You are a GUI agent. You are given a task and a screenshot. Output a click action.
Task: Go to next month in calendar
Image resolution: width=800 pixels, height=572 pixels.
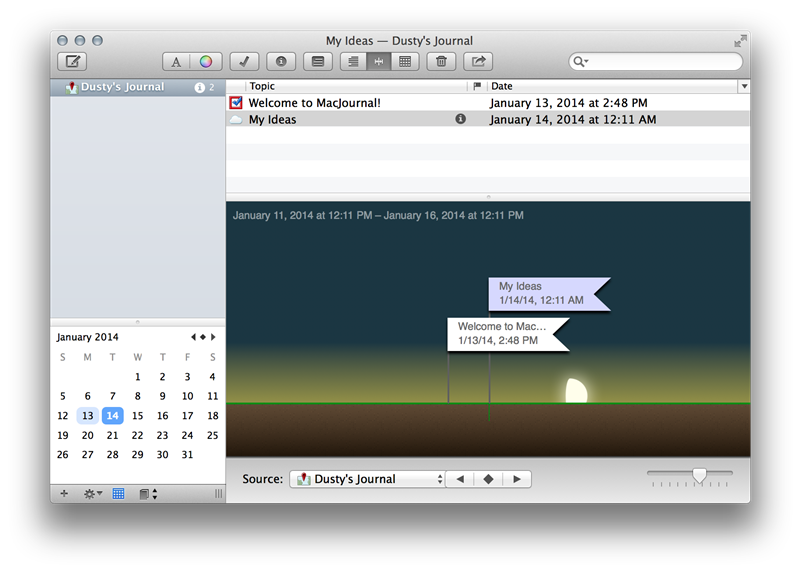click(x=213, y=337)
